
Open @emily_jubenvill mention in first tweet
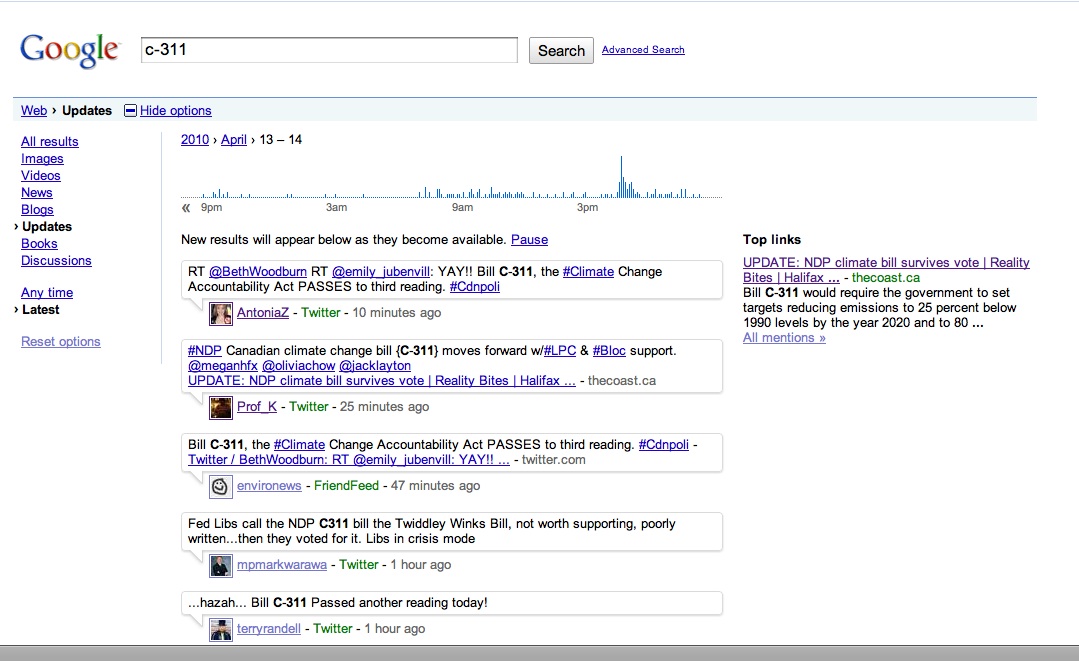(381, 272)
